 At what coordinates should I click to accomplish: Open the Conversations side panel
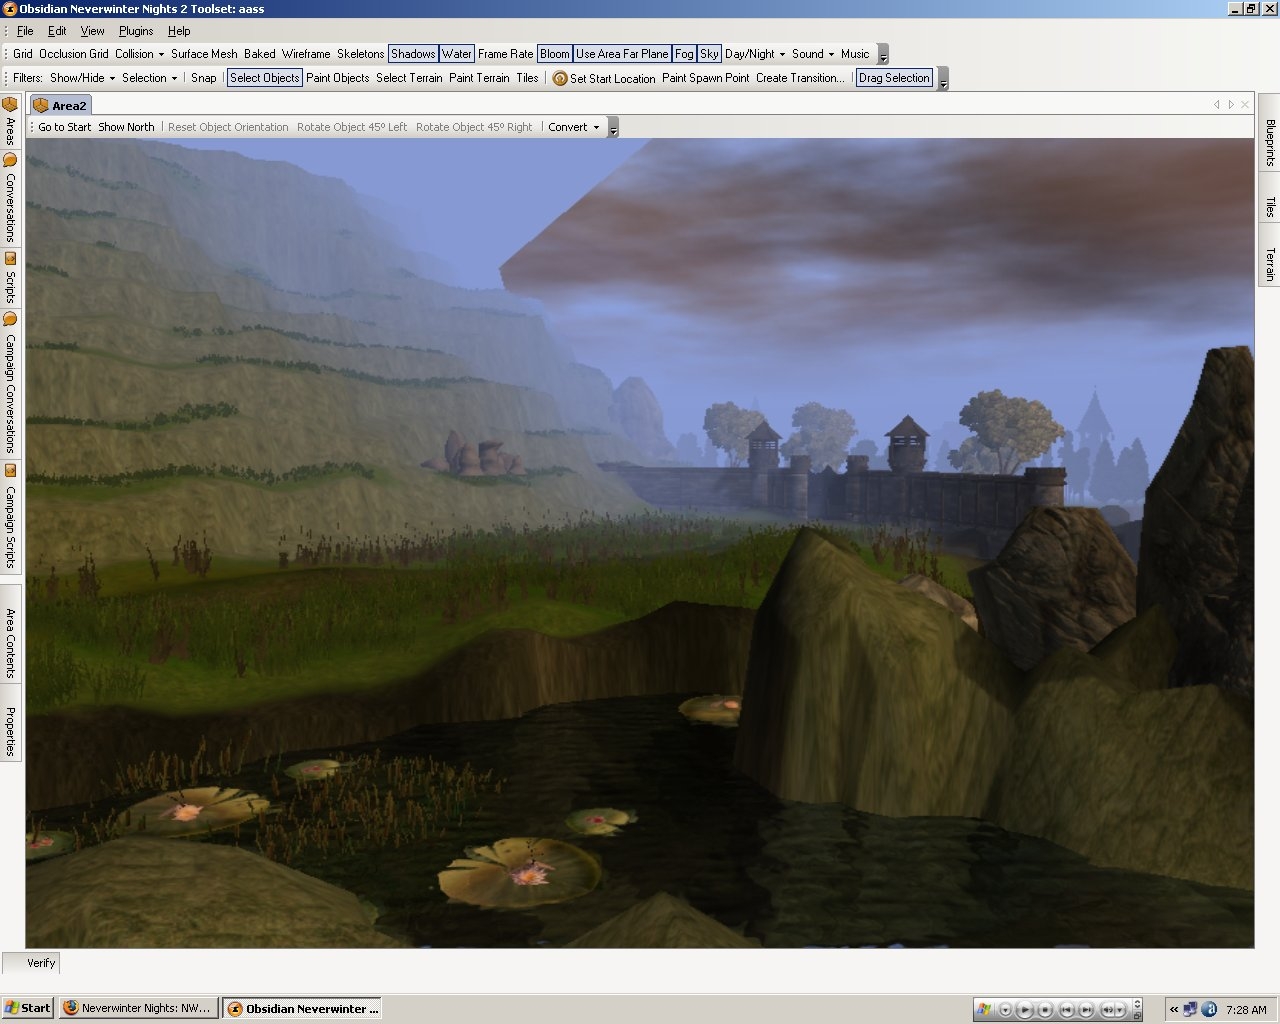click(10, 198)
